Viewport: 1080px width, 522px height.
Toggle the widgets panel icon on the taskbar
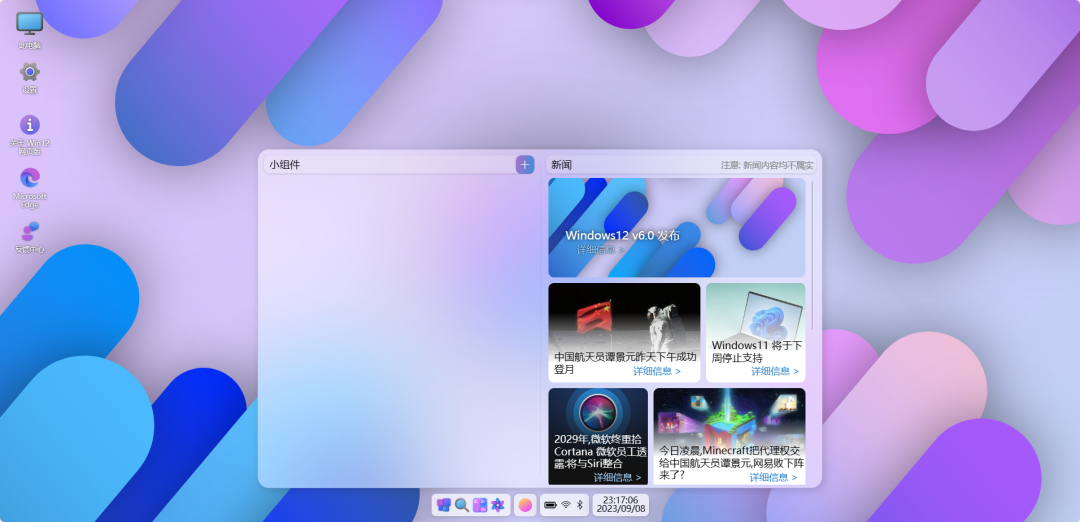pyautogui.click(x=479, y=505)
